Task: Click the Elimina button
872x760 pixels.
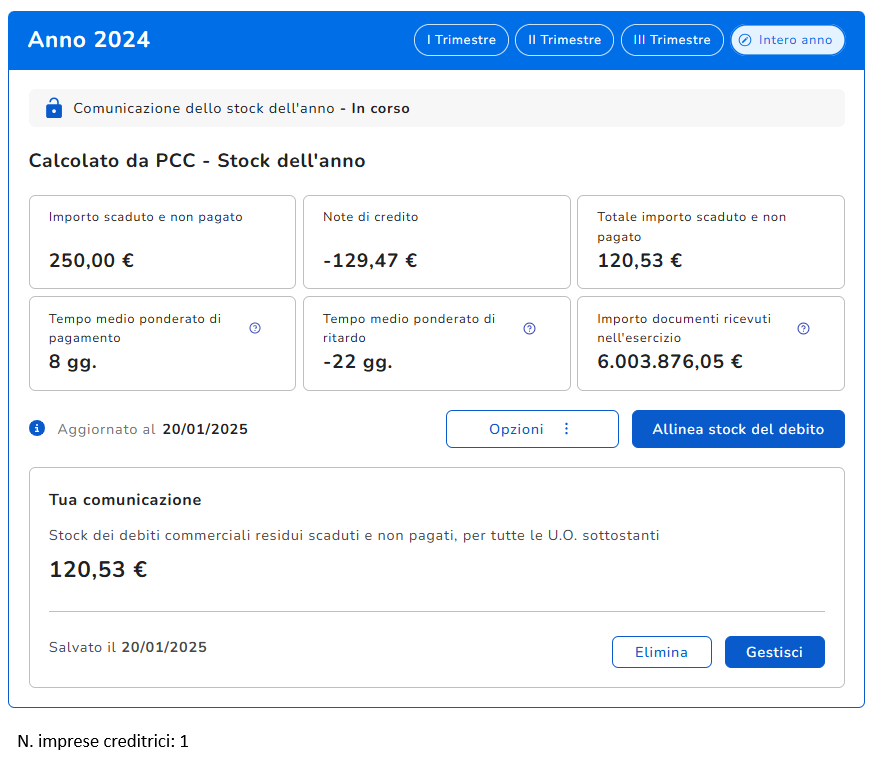Action: click(x=661, y=652)
